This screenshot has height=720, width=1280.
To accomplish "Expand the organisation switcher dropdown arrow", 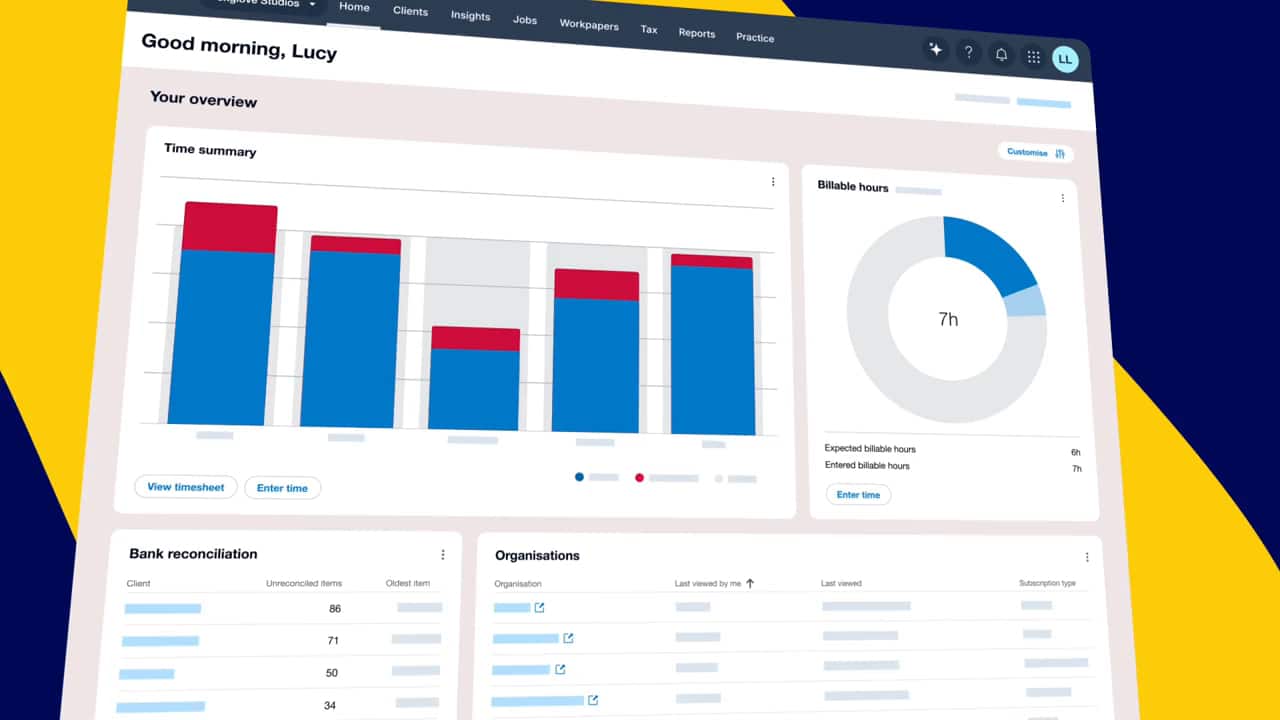I will click(312, 5).
